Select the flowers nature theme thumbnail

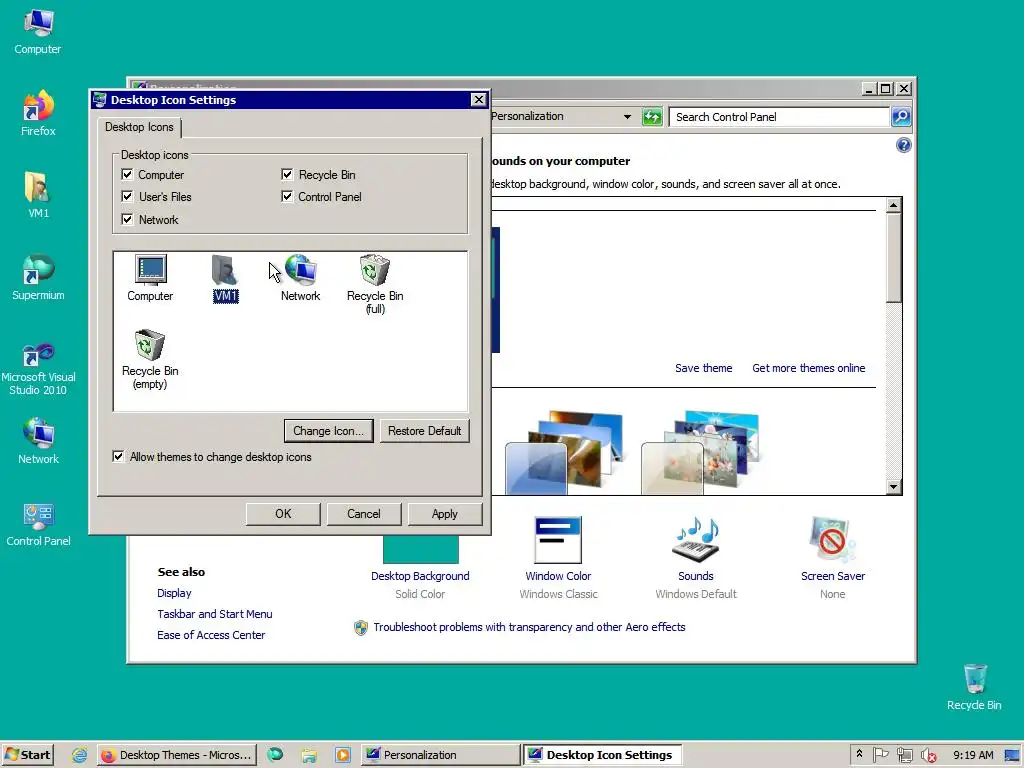pos(701,451)
